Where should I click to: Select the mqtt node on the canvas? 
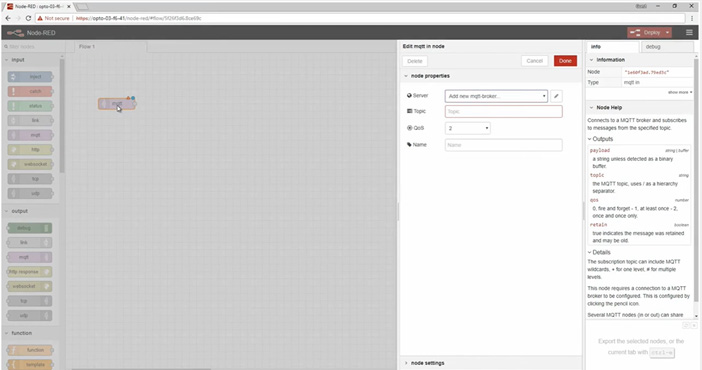pos(117,104)
